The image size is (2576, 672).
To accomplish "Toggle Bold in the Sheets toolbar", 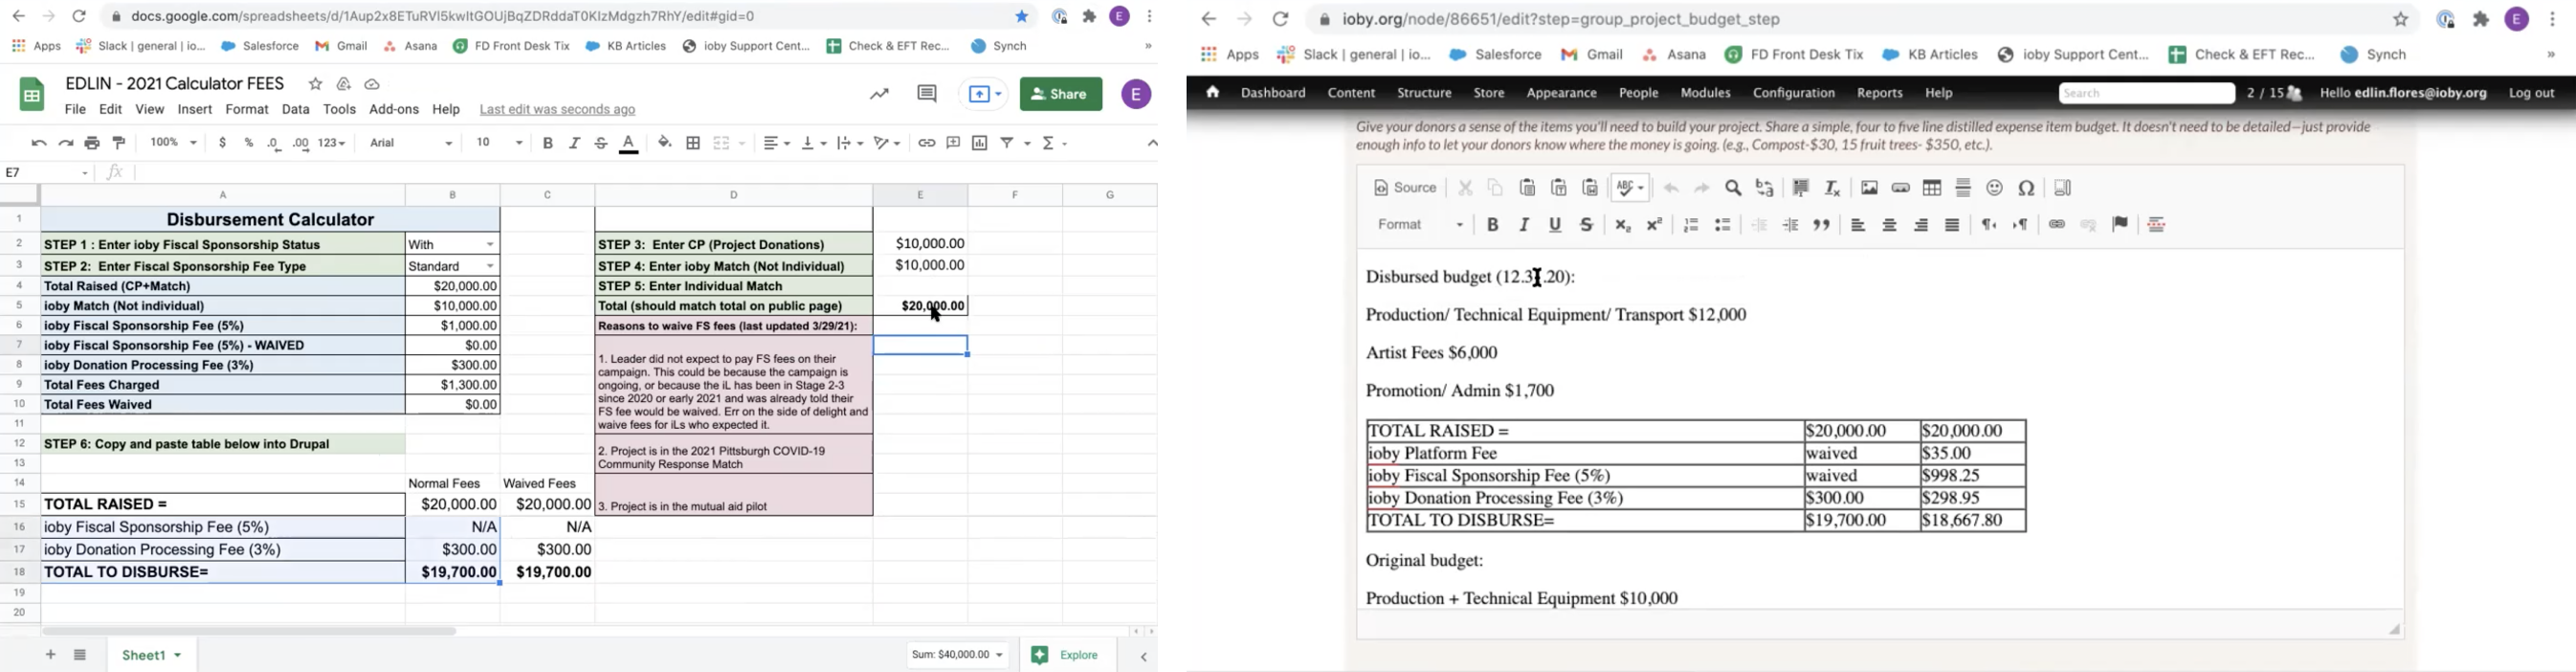I will click(x=548, y=143).
